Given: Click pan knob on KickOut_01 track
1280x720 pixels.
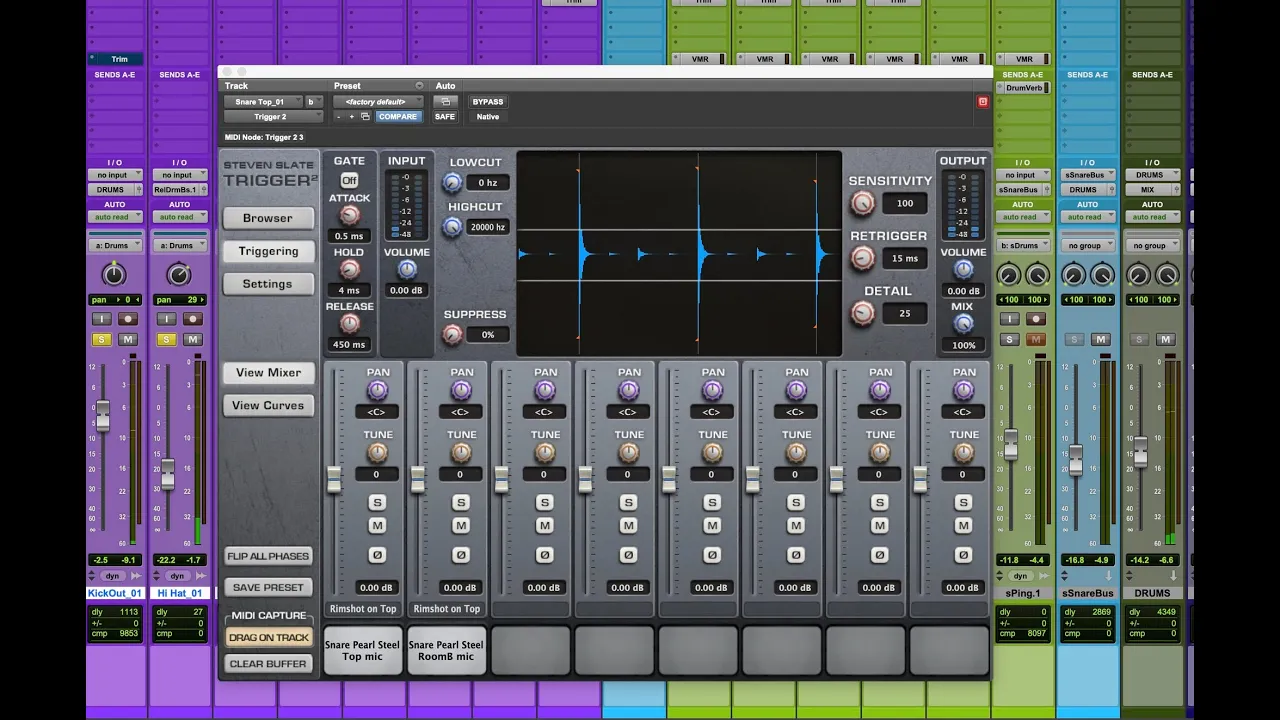Looking at the screenshot, I should [x=114, y=274].
